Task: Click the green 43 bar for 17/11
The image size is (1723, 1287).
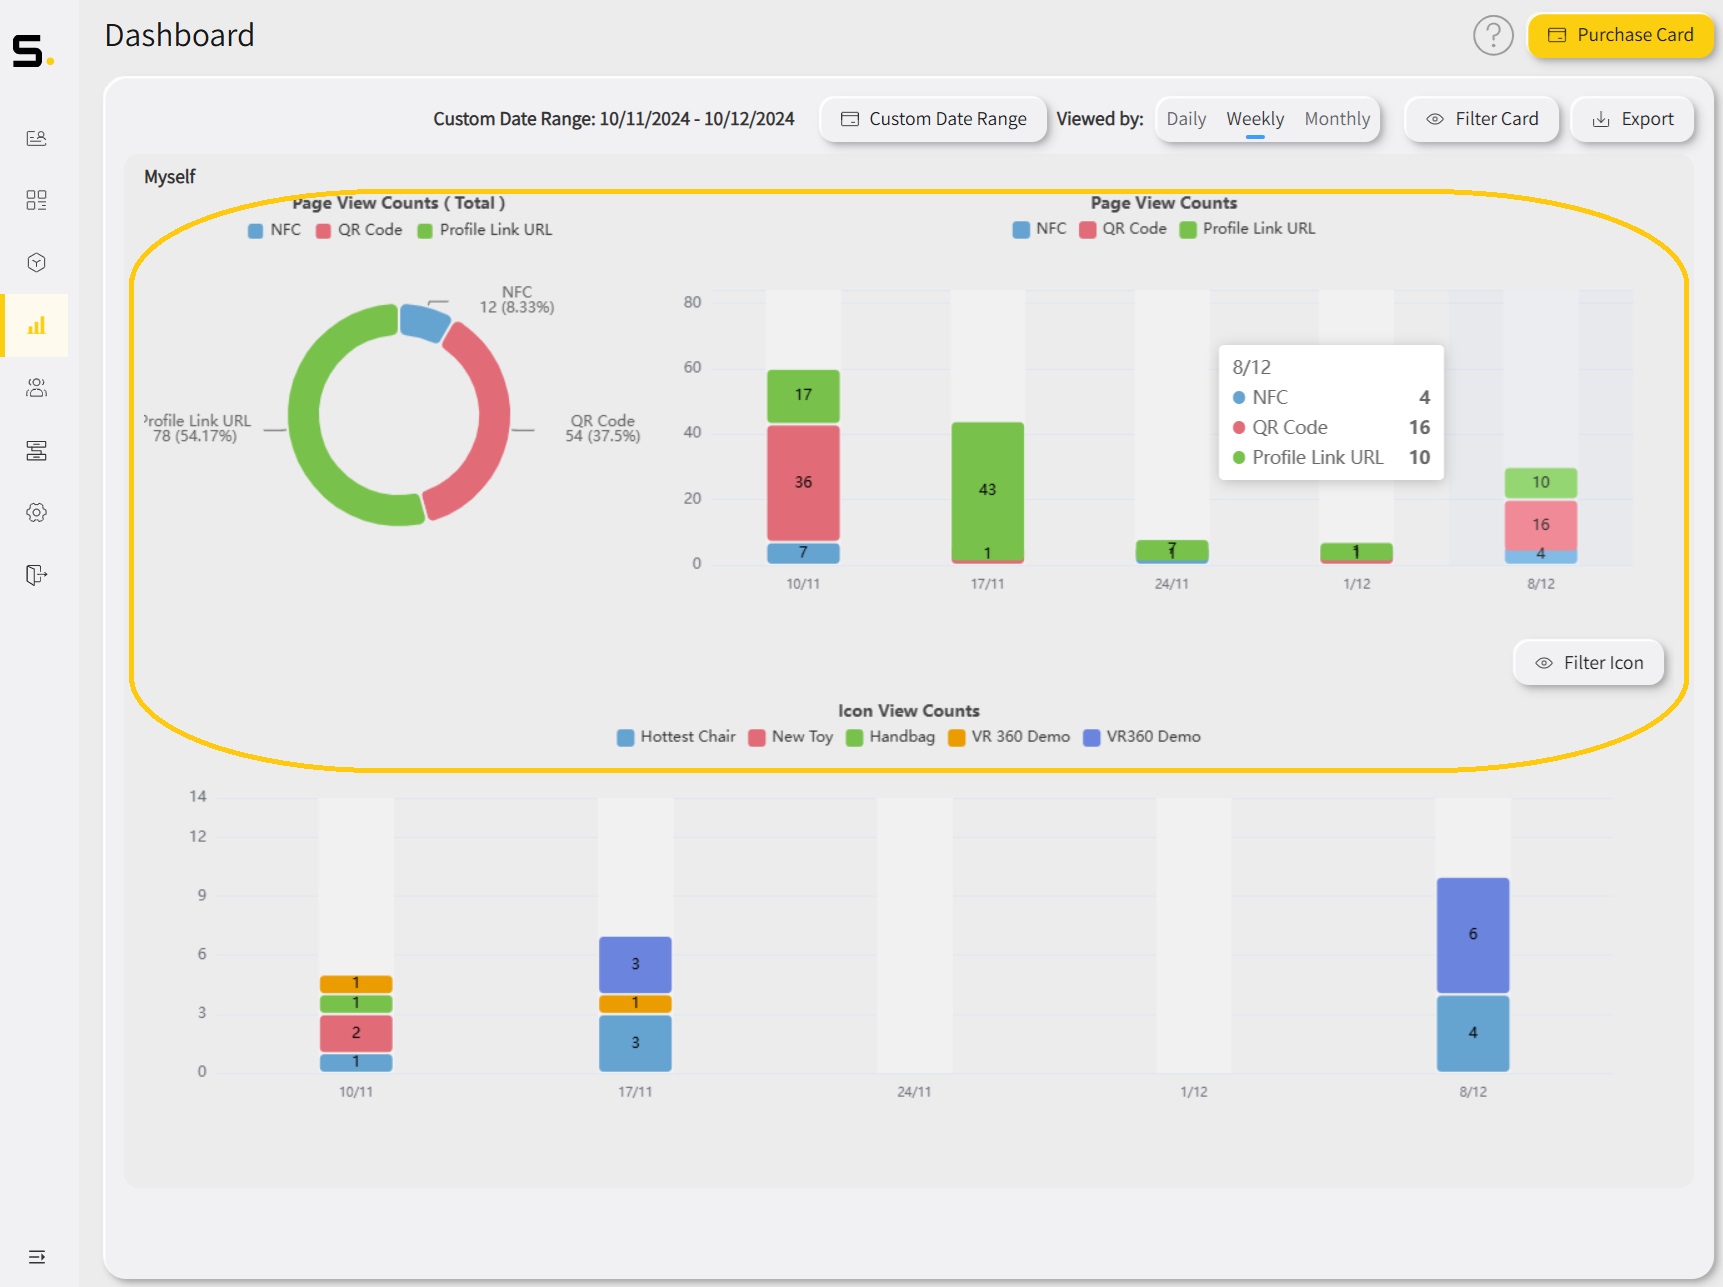Action: tap(988, 490)
